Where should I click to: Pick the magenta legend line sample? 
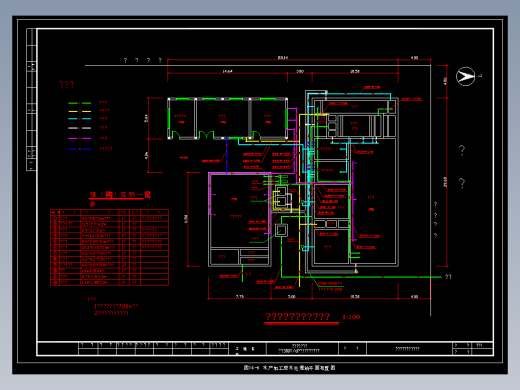[x=79, y=138]
